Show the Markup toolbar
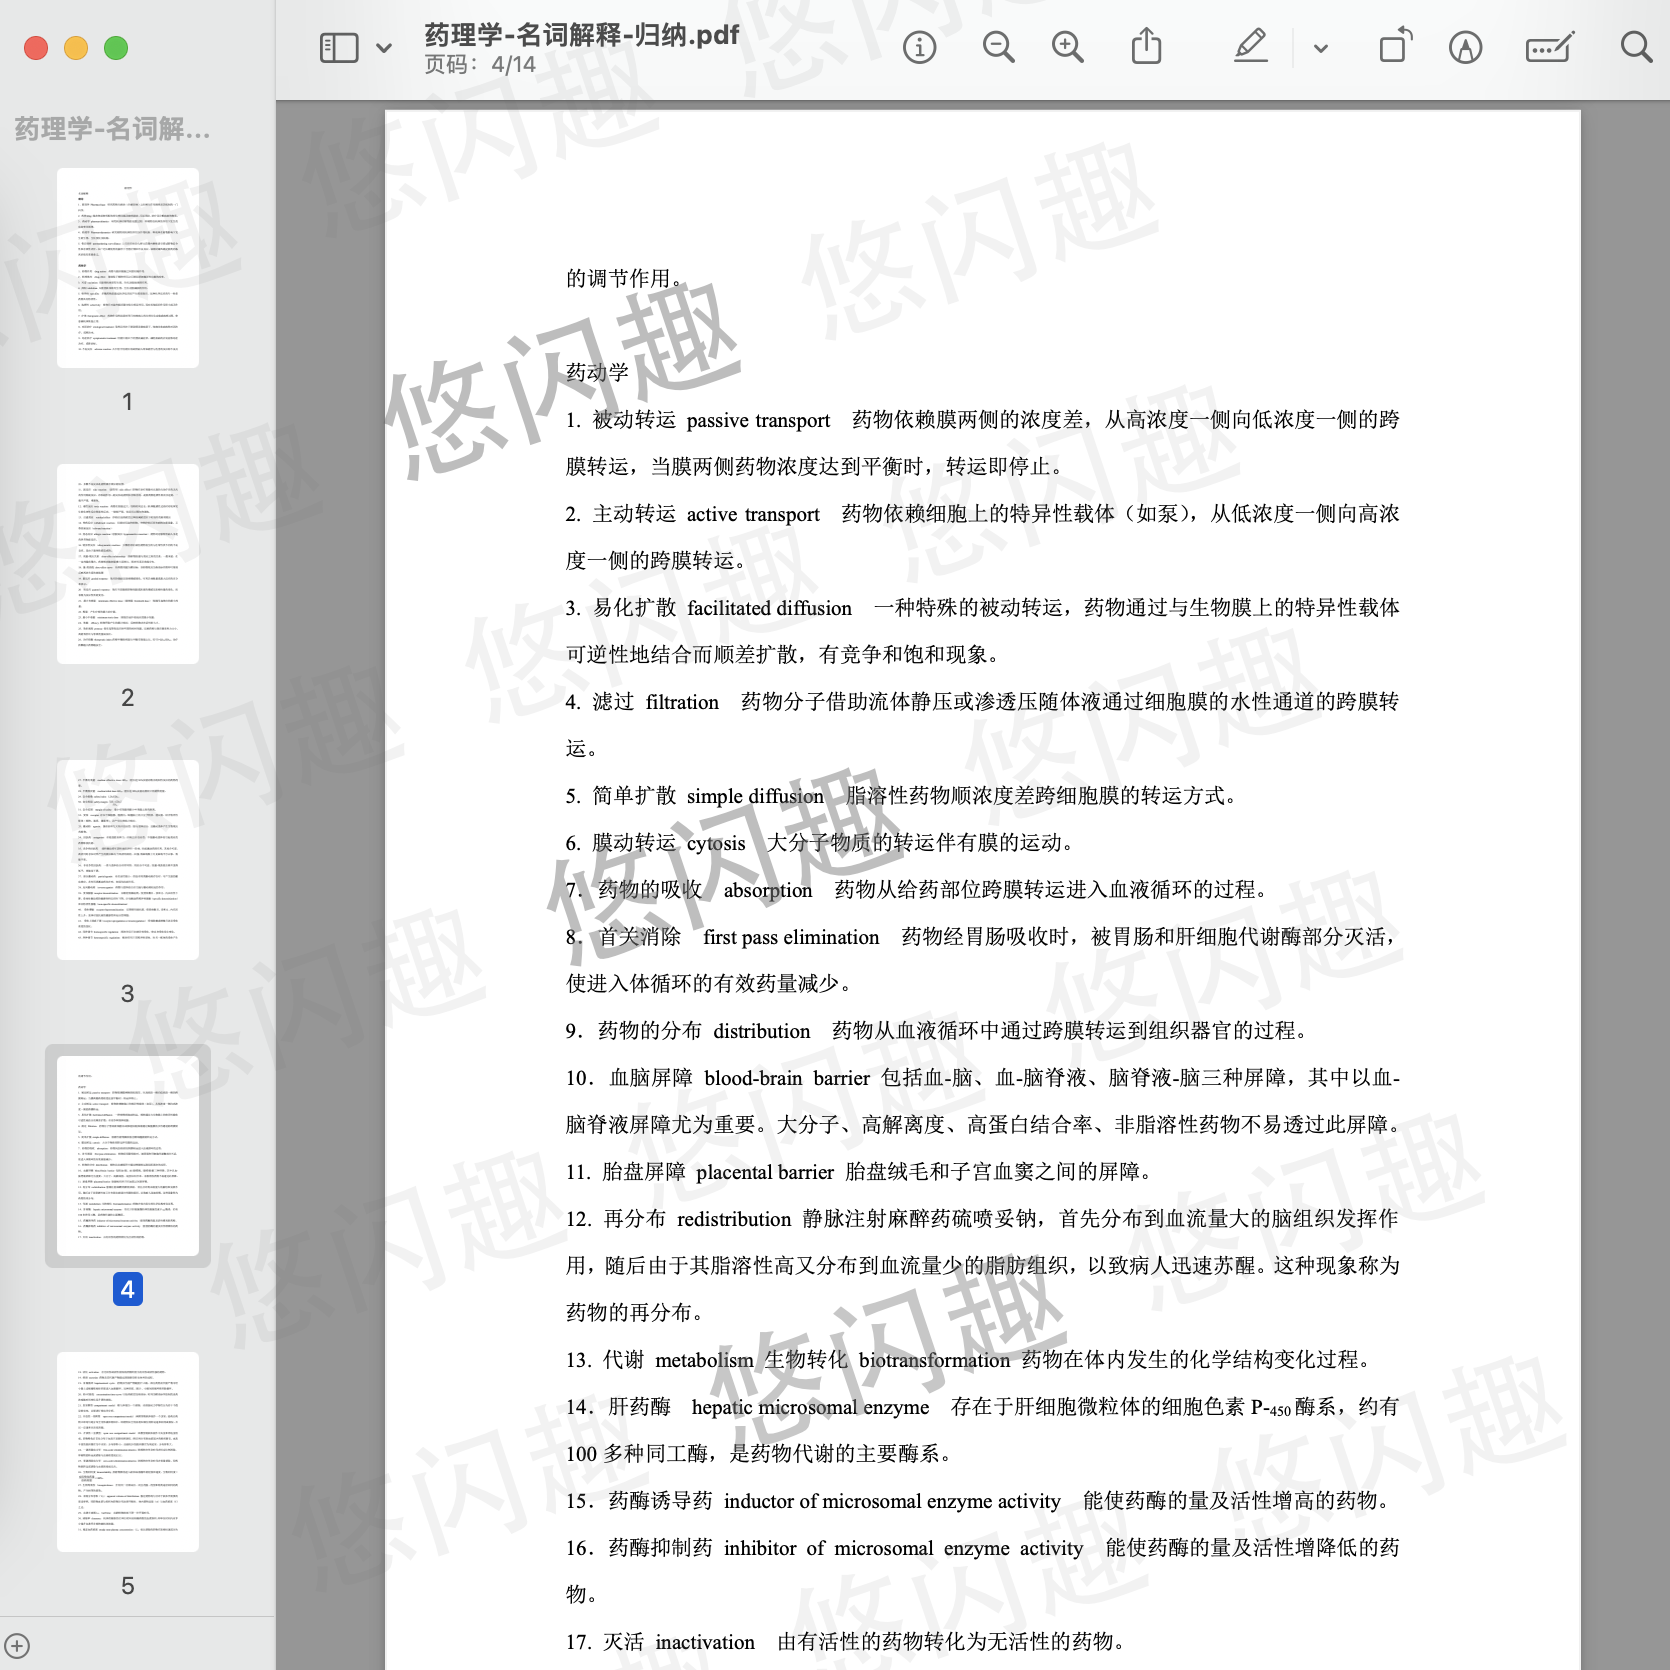The image size is (1670, 1670). (x=1465, y=48)
